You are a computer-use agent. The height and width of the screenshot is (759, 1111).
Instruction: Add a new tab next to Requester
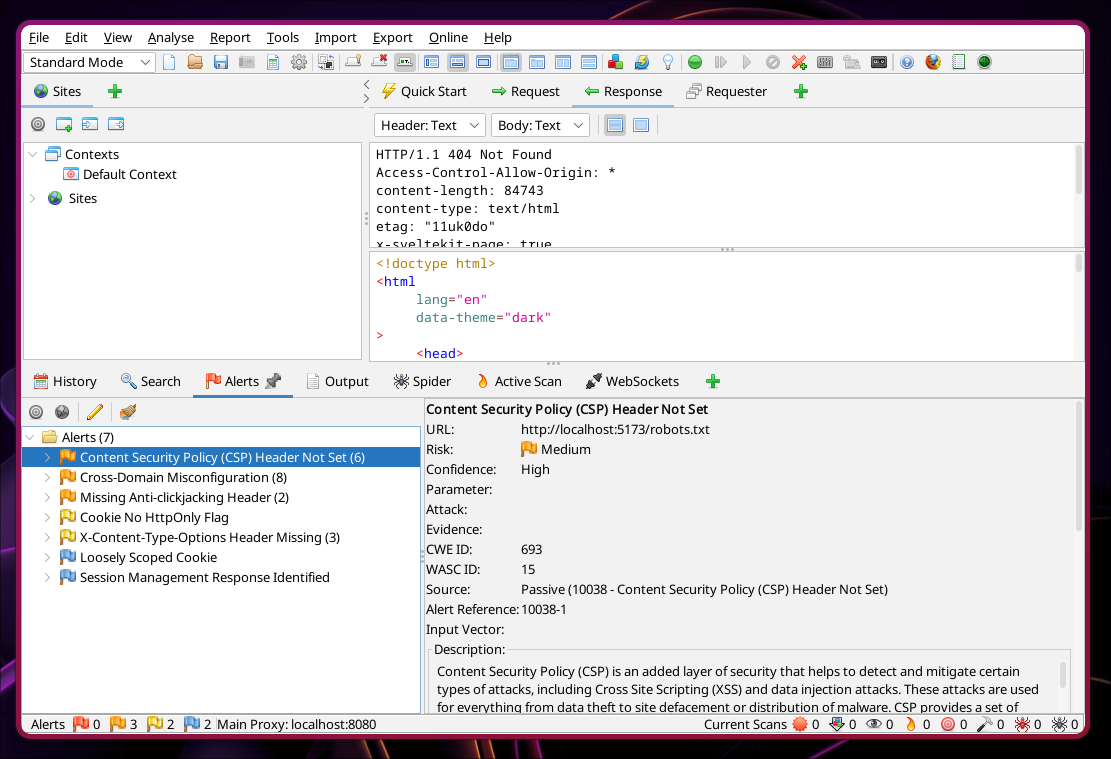[801, 91]
